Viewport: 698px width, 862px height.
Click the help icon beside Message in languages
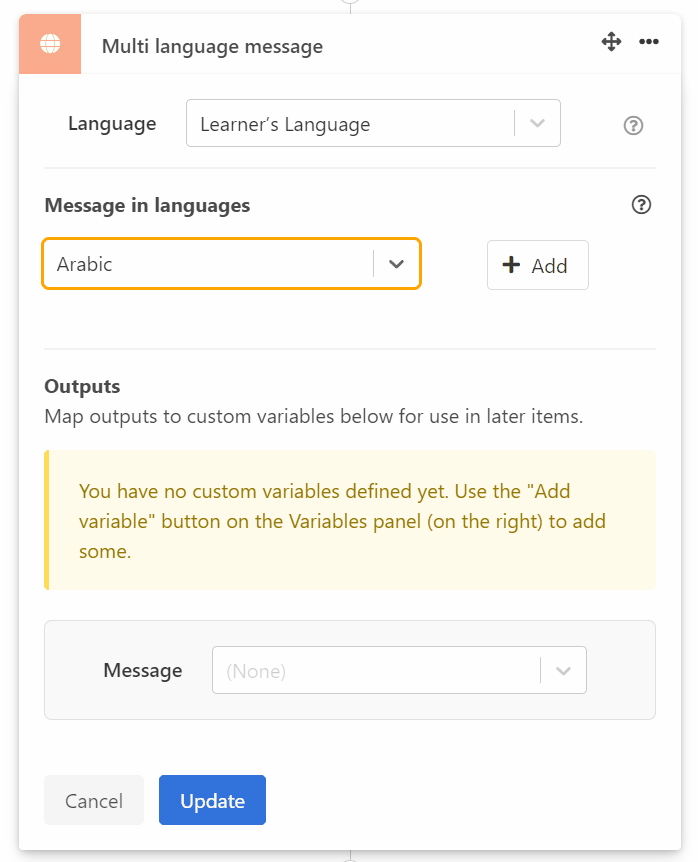(641, 205)
